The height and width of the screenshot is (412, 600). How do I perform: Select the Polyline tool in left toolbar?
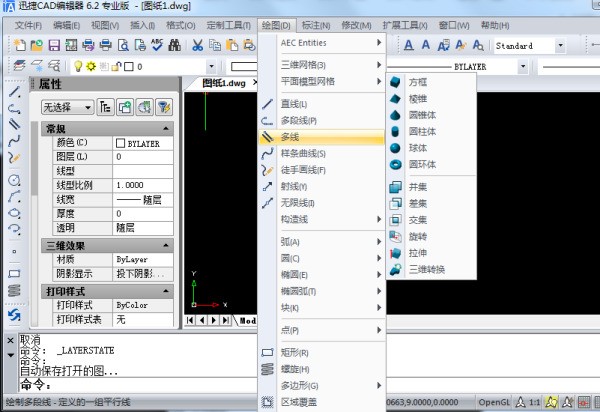pyautogui.click(x=15, y=109)
